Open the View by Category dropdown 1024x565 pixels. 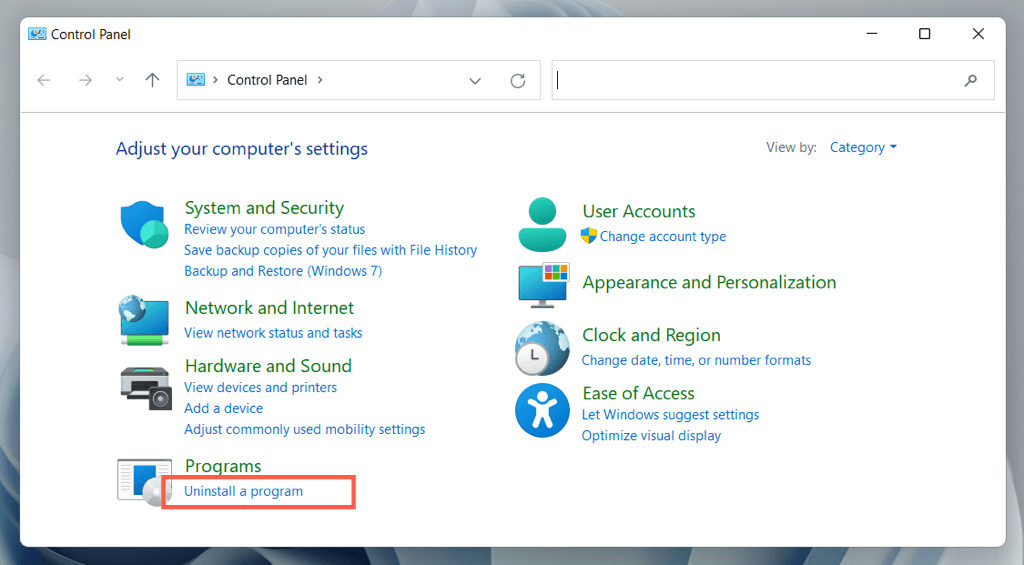[x=863, y=148]
